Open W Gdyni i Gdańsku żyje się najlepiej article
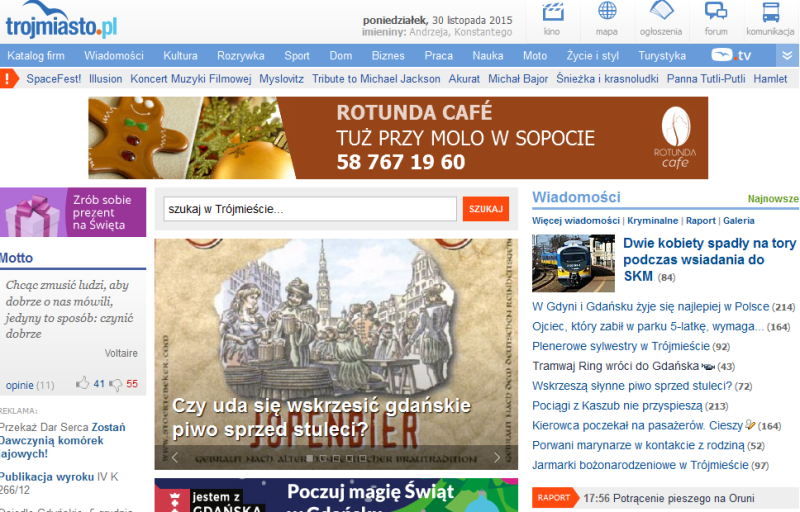Viewport: 800px width, 512px height. (651, 306)
